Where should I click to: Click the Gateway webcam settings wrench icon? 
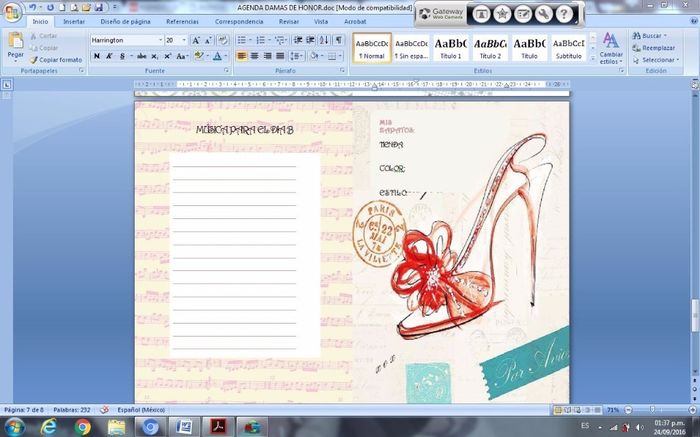coord(543,15)
